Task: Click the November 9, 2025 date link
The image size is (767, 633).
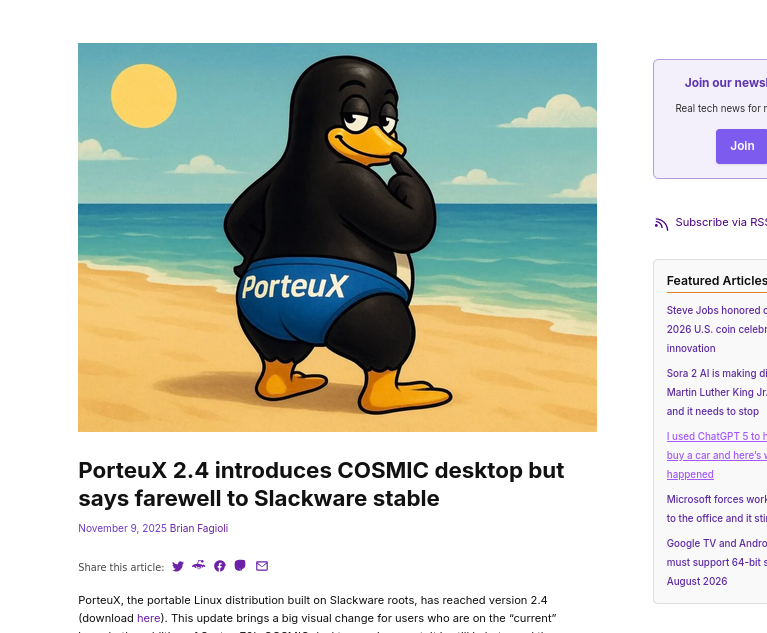Action: (x=122, y=528)
